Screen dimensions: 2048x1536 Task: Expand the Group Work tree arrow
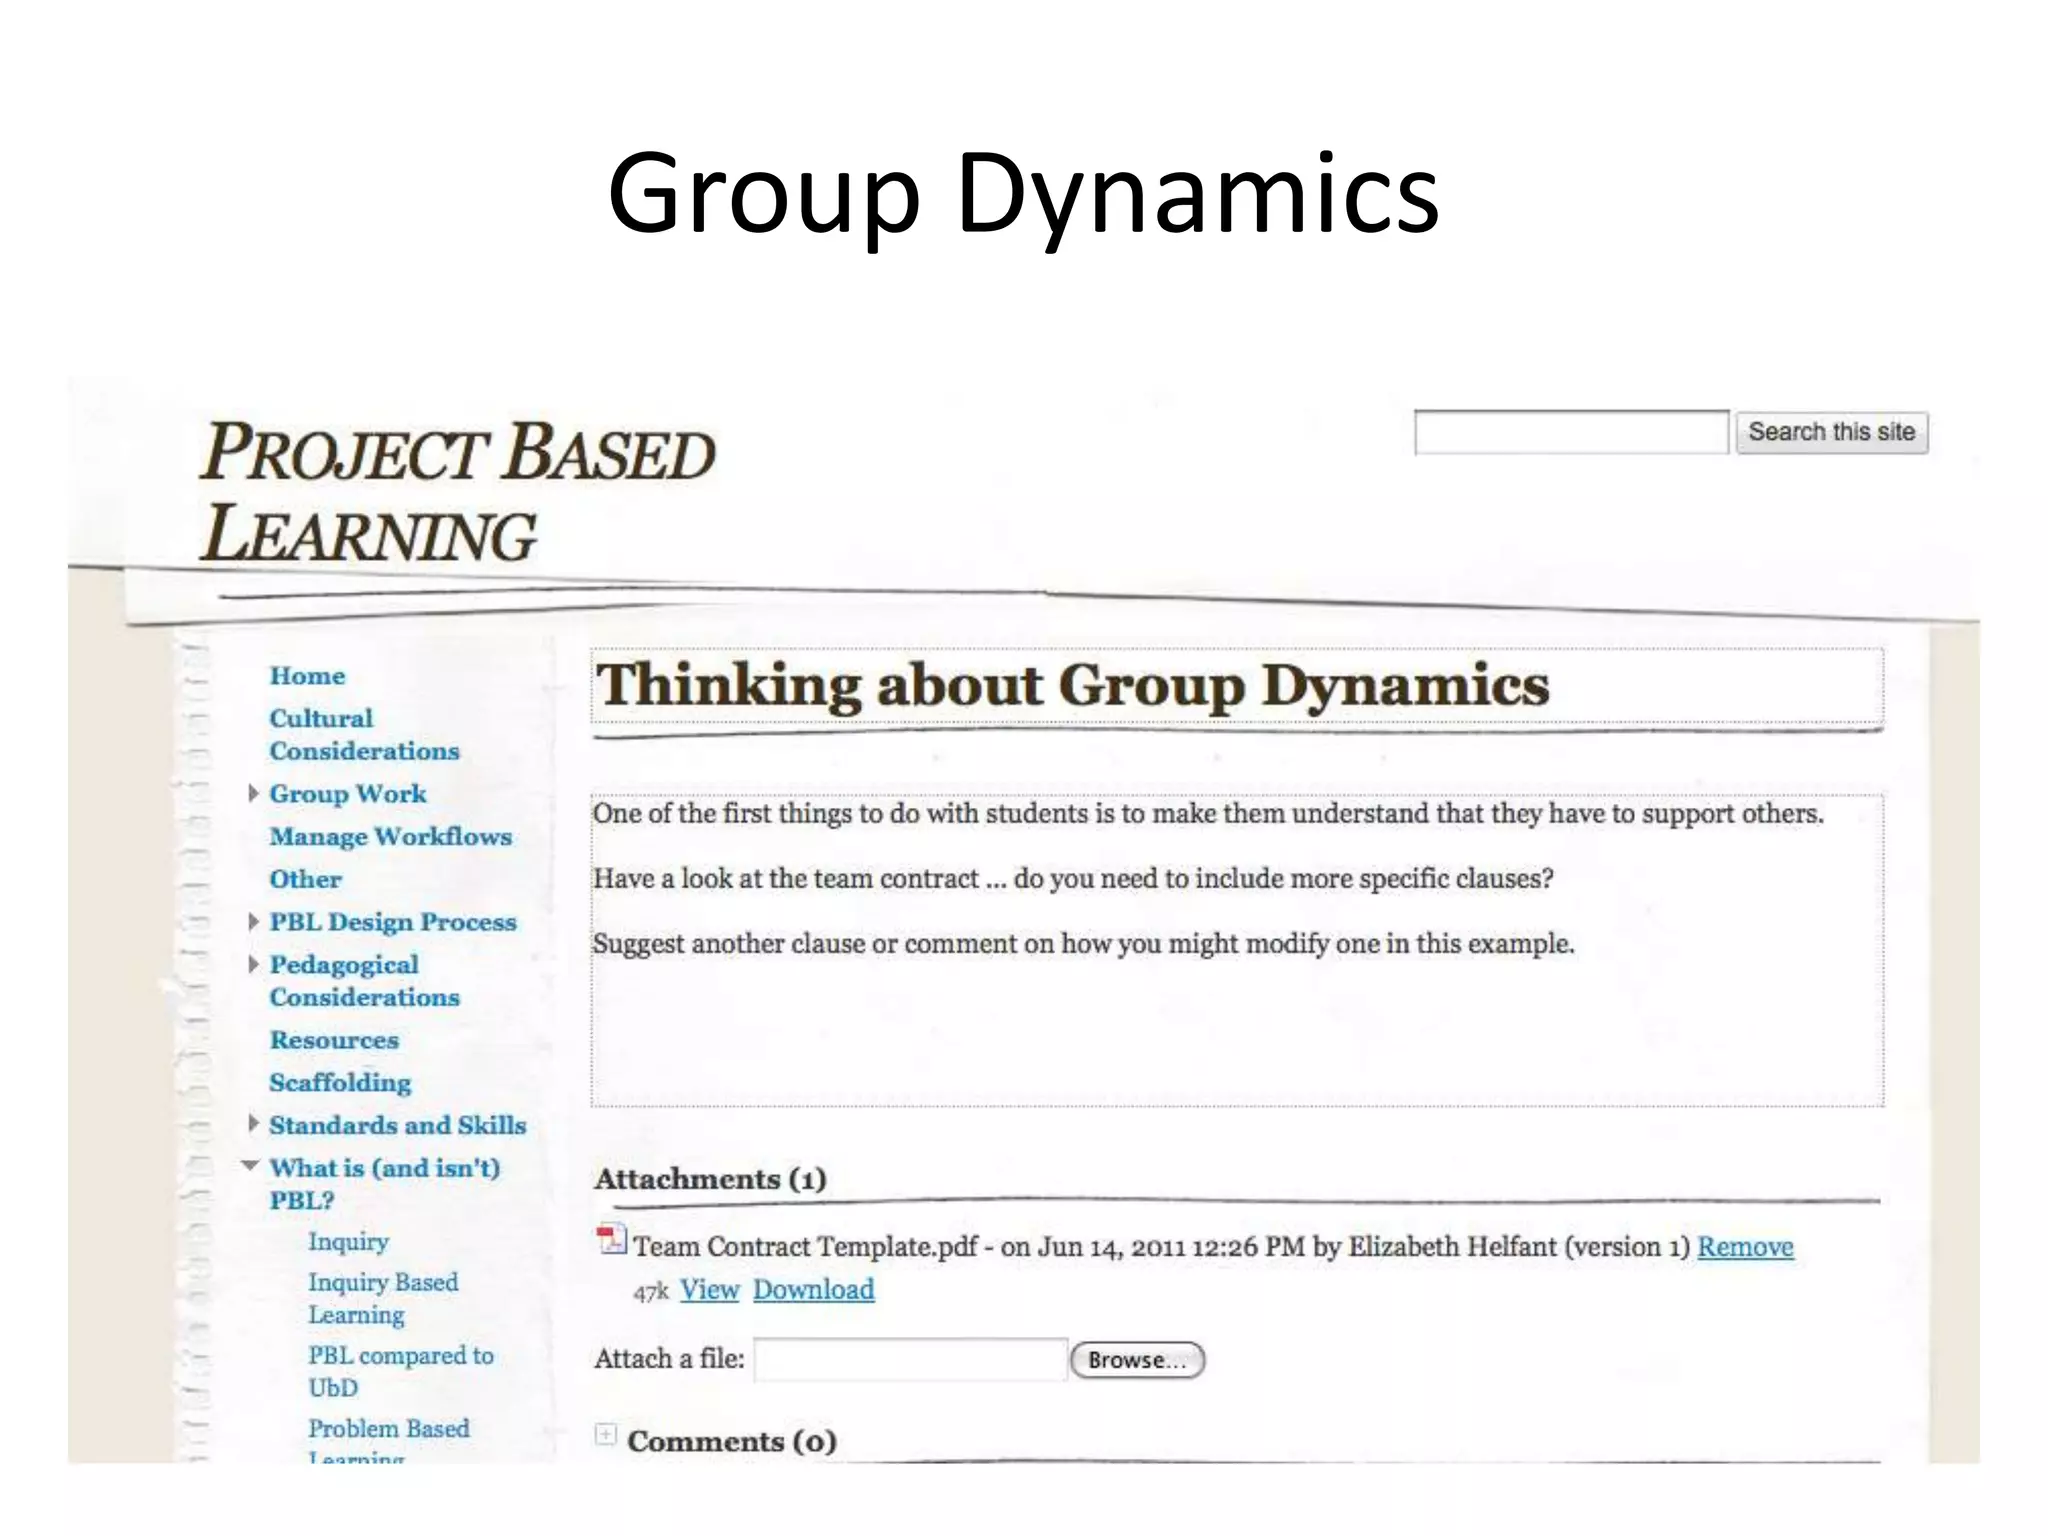[x=254, y=793]
